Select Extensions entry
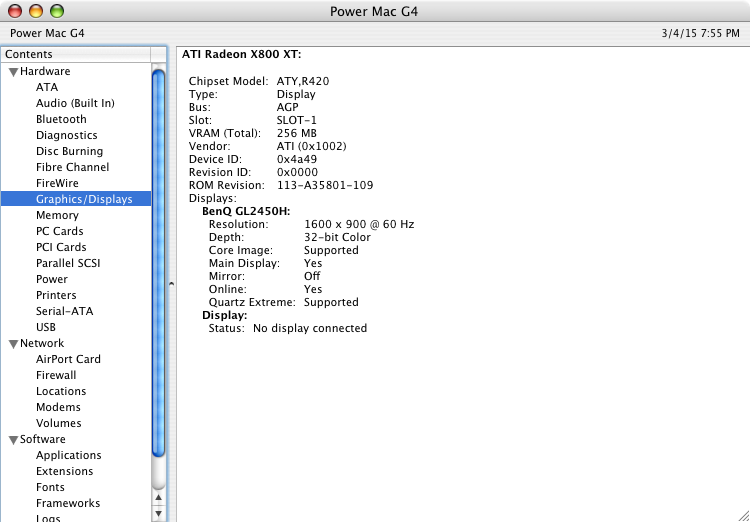Viewport: 750px width, 522px height. click(65, 471)
